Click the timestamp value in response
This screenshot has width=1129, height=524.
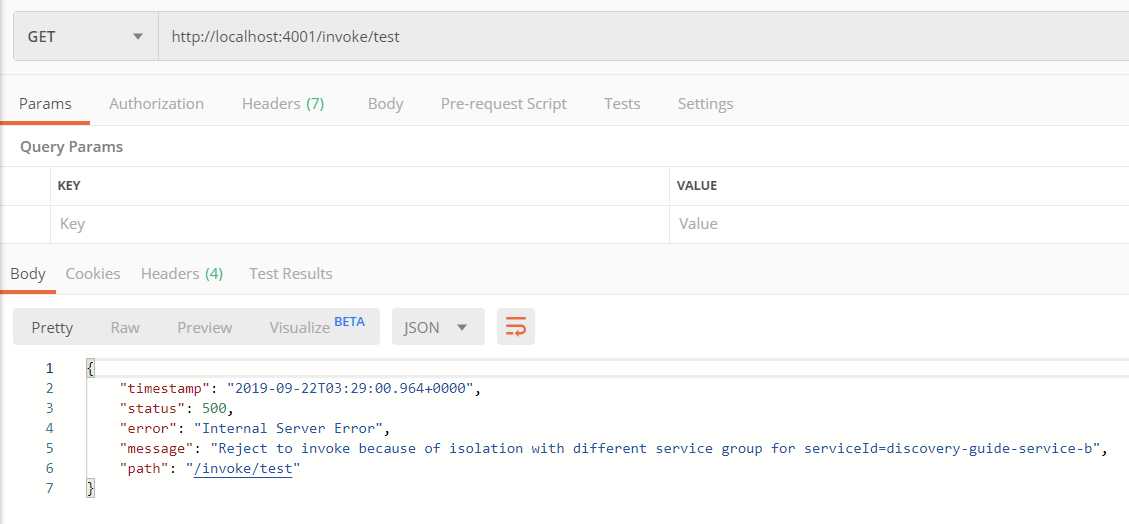[350, 388]
